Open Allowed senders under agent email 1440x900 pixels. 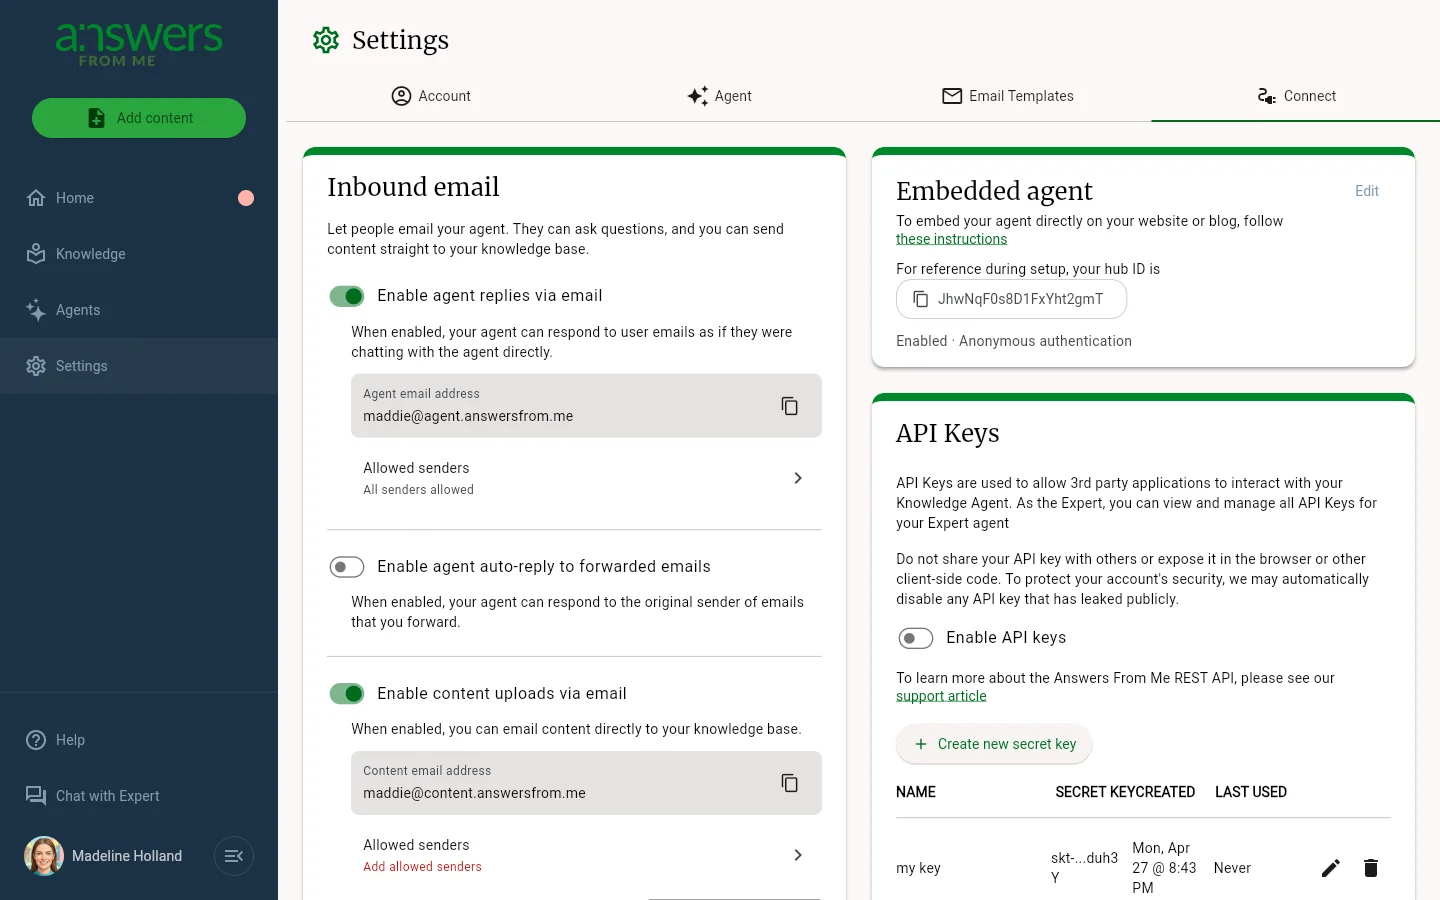coord(586,478)
